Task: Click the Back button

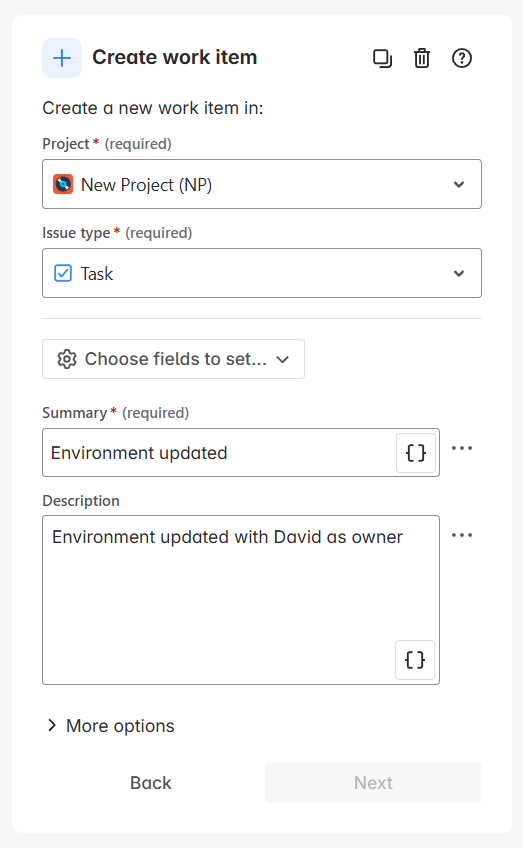Action: pos(151,783)
